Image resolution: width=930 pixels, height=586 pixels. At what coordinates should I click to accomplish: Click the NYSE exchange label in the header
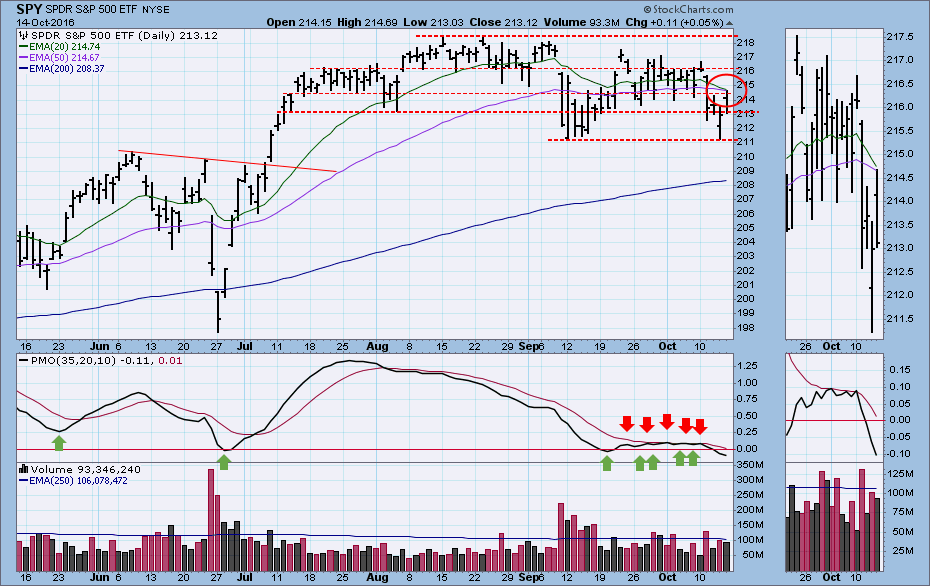point(155,9)
